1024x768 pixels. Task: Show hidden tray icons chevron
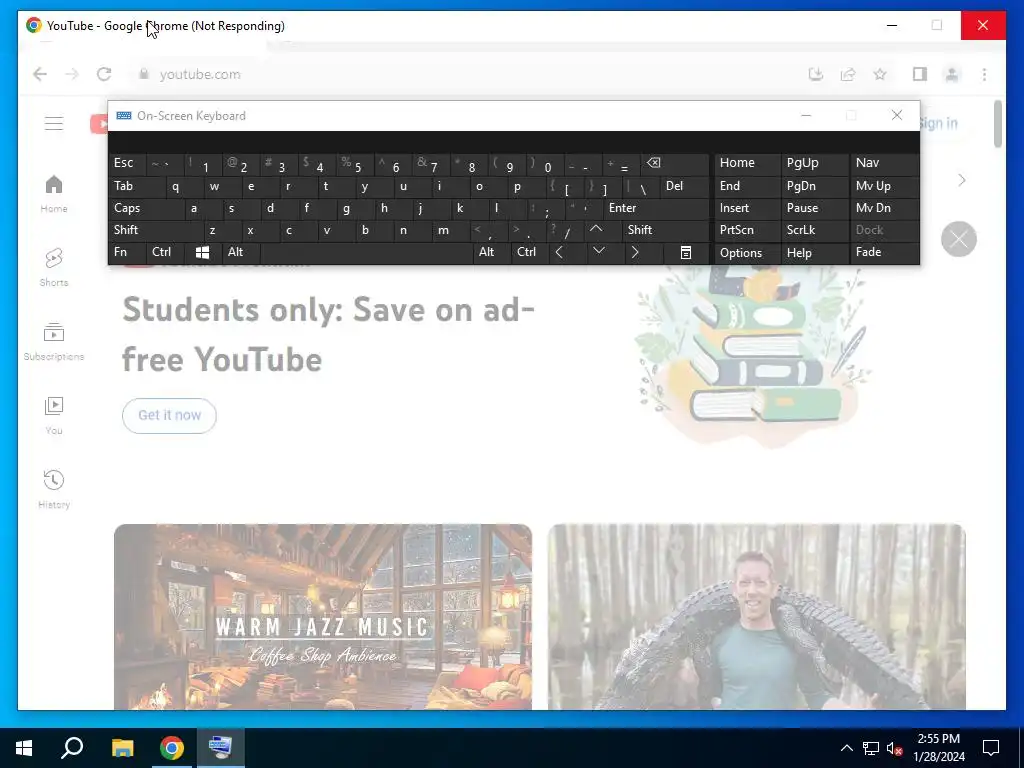click(x=846, y=748)
